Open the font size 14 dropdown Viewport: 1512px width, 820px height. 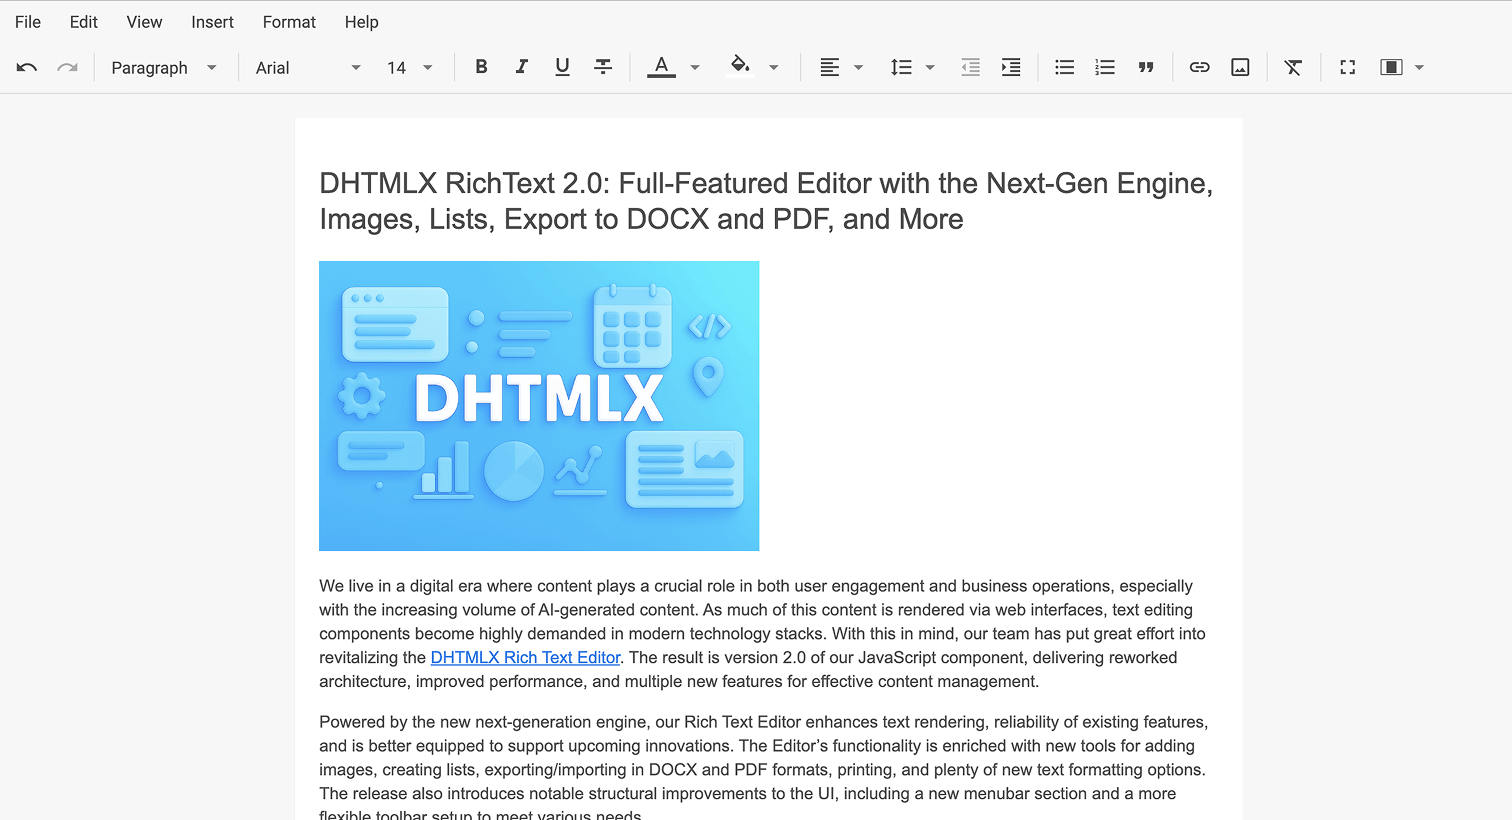[x=410, y=67]
